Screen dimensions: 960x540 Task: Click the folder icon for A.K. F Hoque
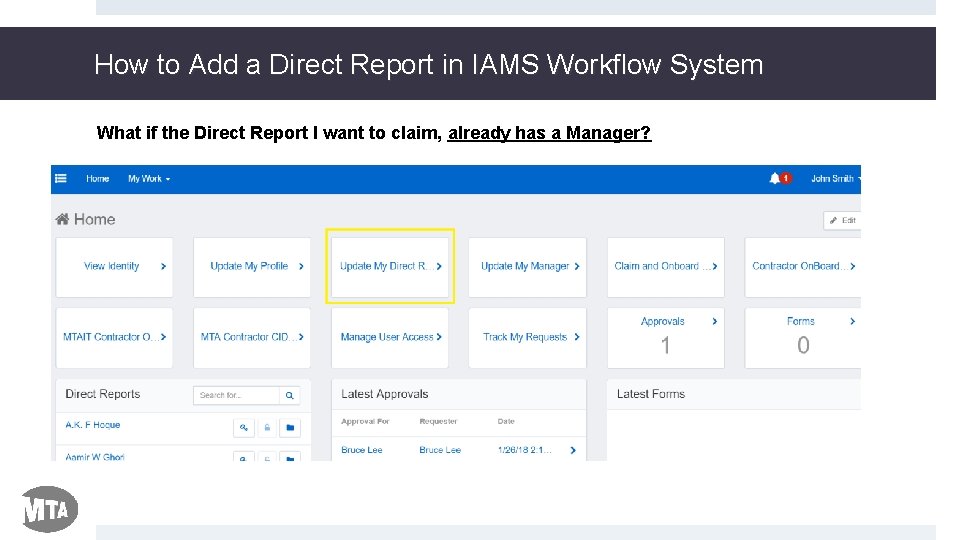[290, 427]
